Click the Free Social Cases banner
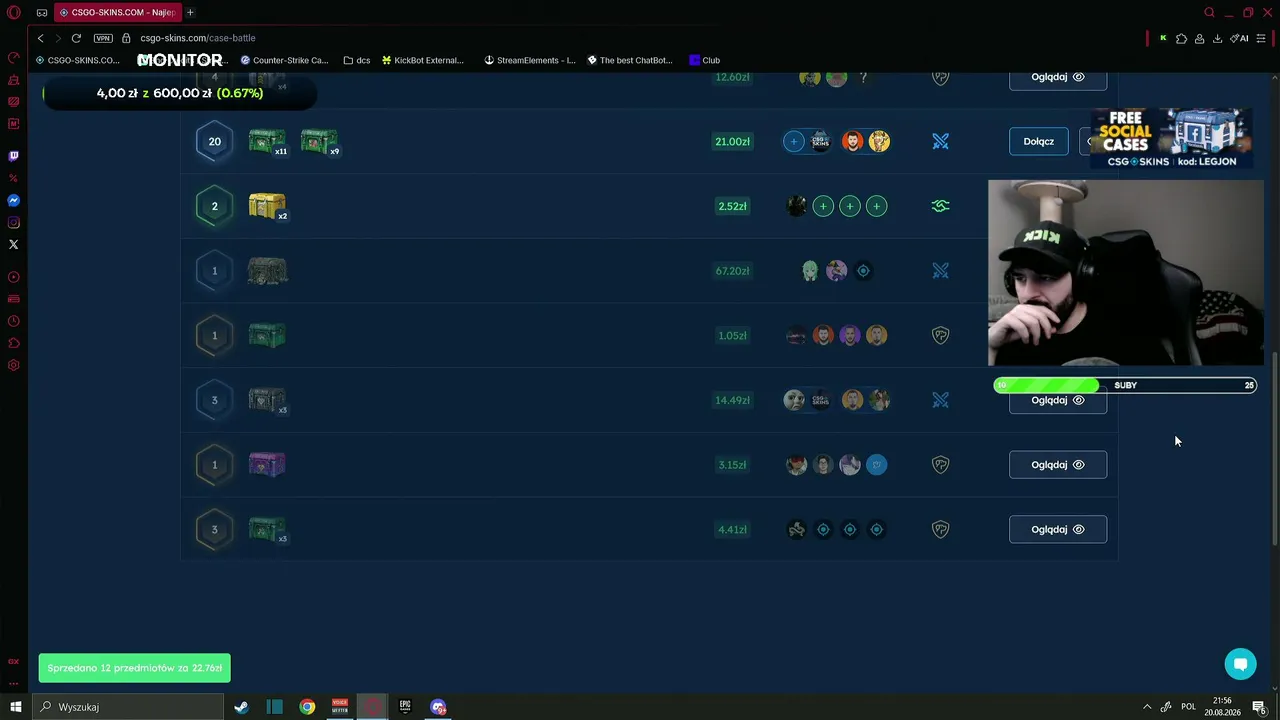 tap(1171, 137)
